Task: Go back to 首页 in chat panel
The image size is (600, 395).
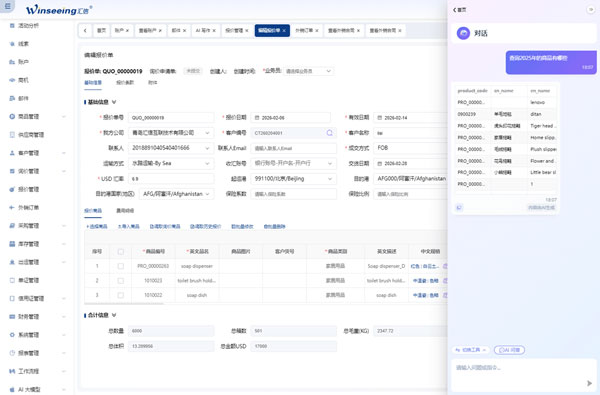Action: (x=460, y=10)
